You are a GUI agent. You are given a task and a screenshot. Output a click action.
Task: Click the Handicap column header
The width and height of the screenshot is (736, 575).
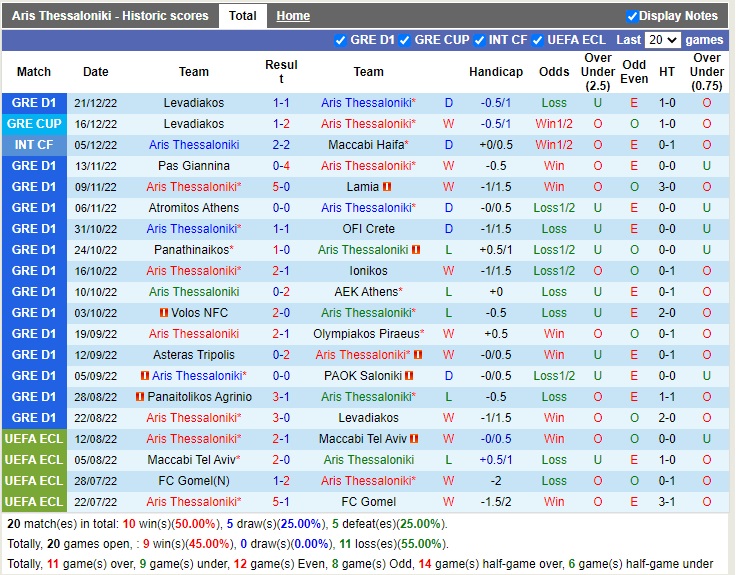pos(496,72)
